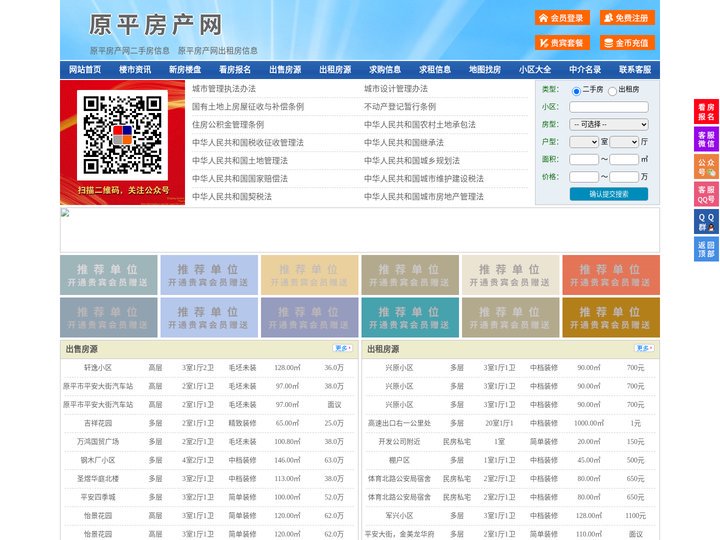Open the 客服微信 floating sidebar icon
This screenshot has width=720, height=540.
pyautogui.click(x=706, y=139)
